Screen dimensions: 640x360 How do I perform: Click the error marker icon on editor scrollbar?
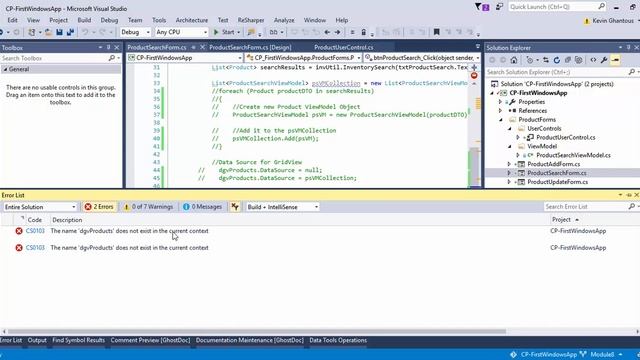pos(474,76)
